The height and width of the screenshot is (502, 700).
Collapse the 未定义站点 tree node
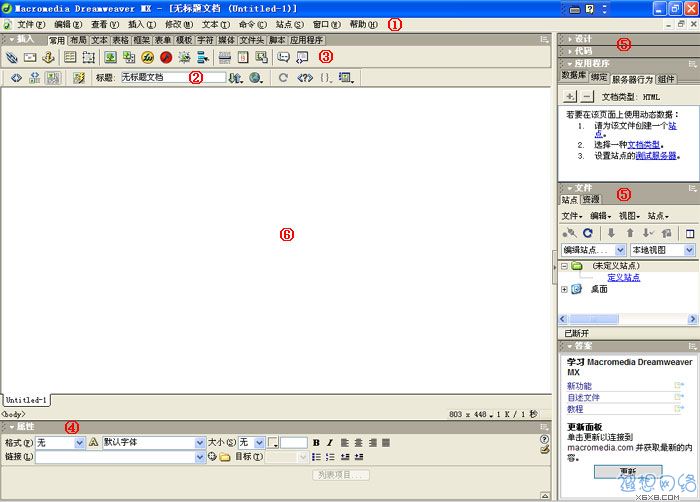click(x=564, y=266)
